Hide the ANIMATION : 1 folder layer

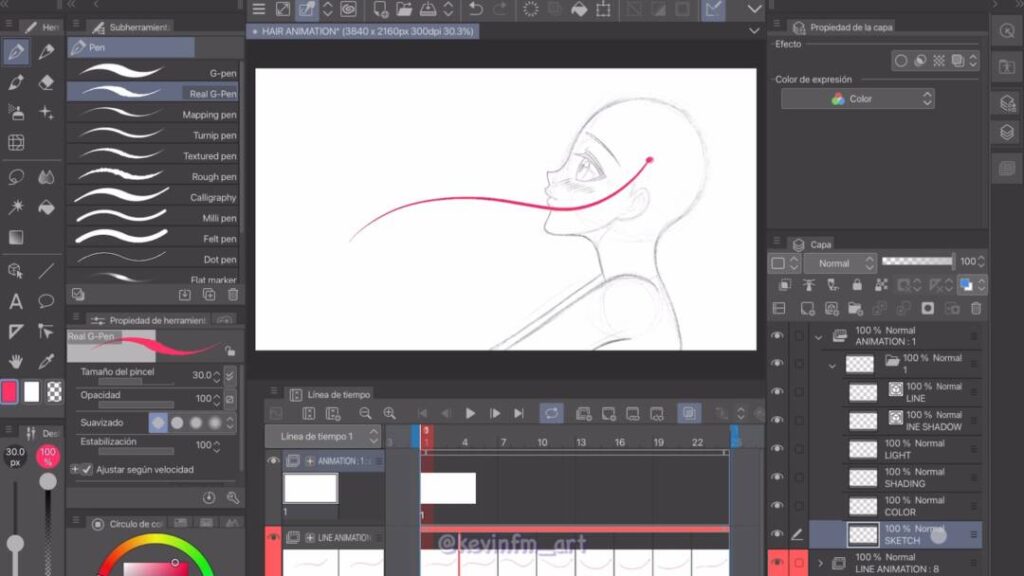click(777, 336)
